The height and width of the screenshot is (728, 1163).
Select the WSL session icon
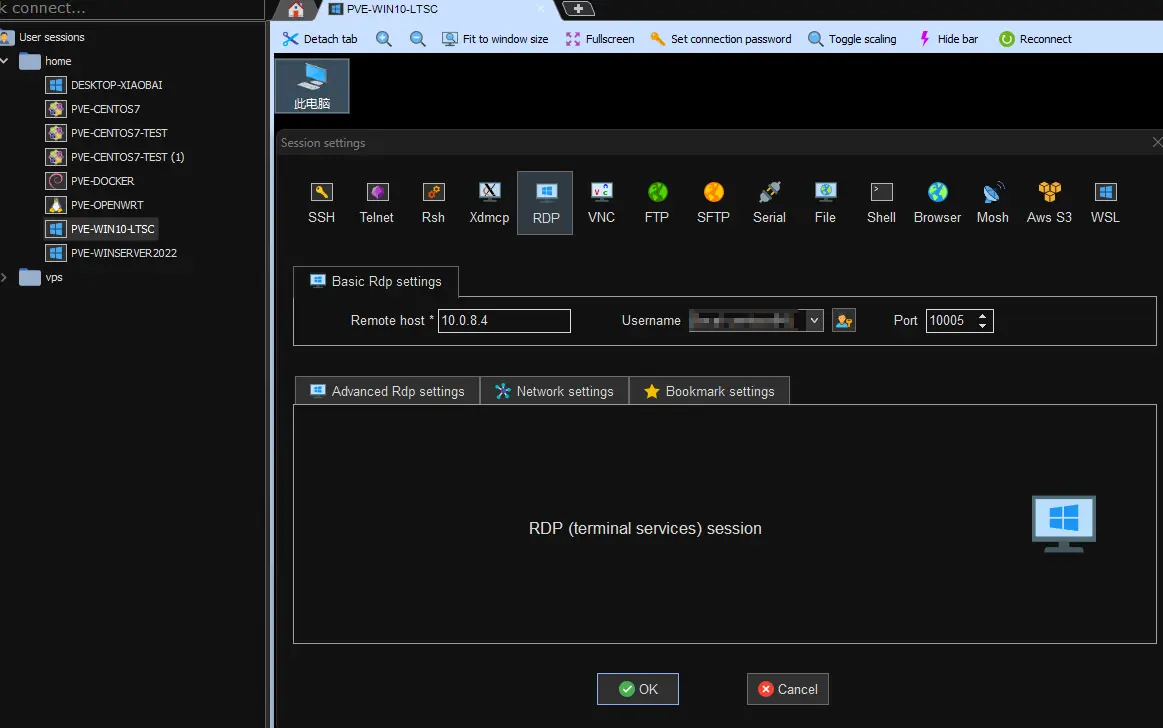1105,202
